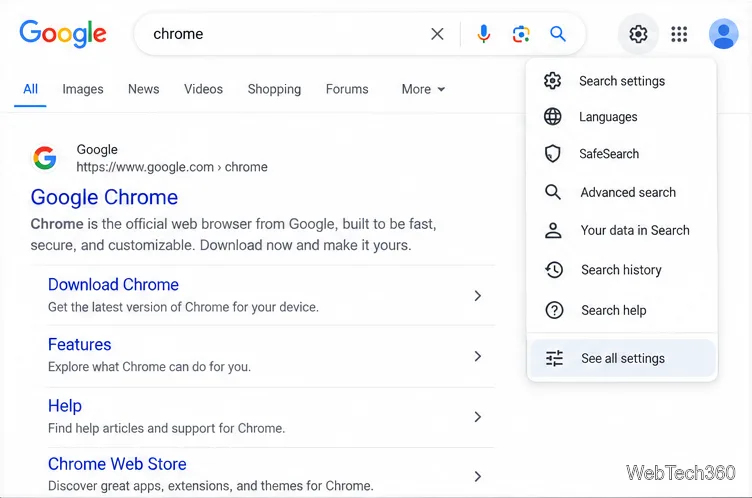752x498 pixels.
Task: Click the Search help question icon
Action: click(x=554, y=310)
